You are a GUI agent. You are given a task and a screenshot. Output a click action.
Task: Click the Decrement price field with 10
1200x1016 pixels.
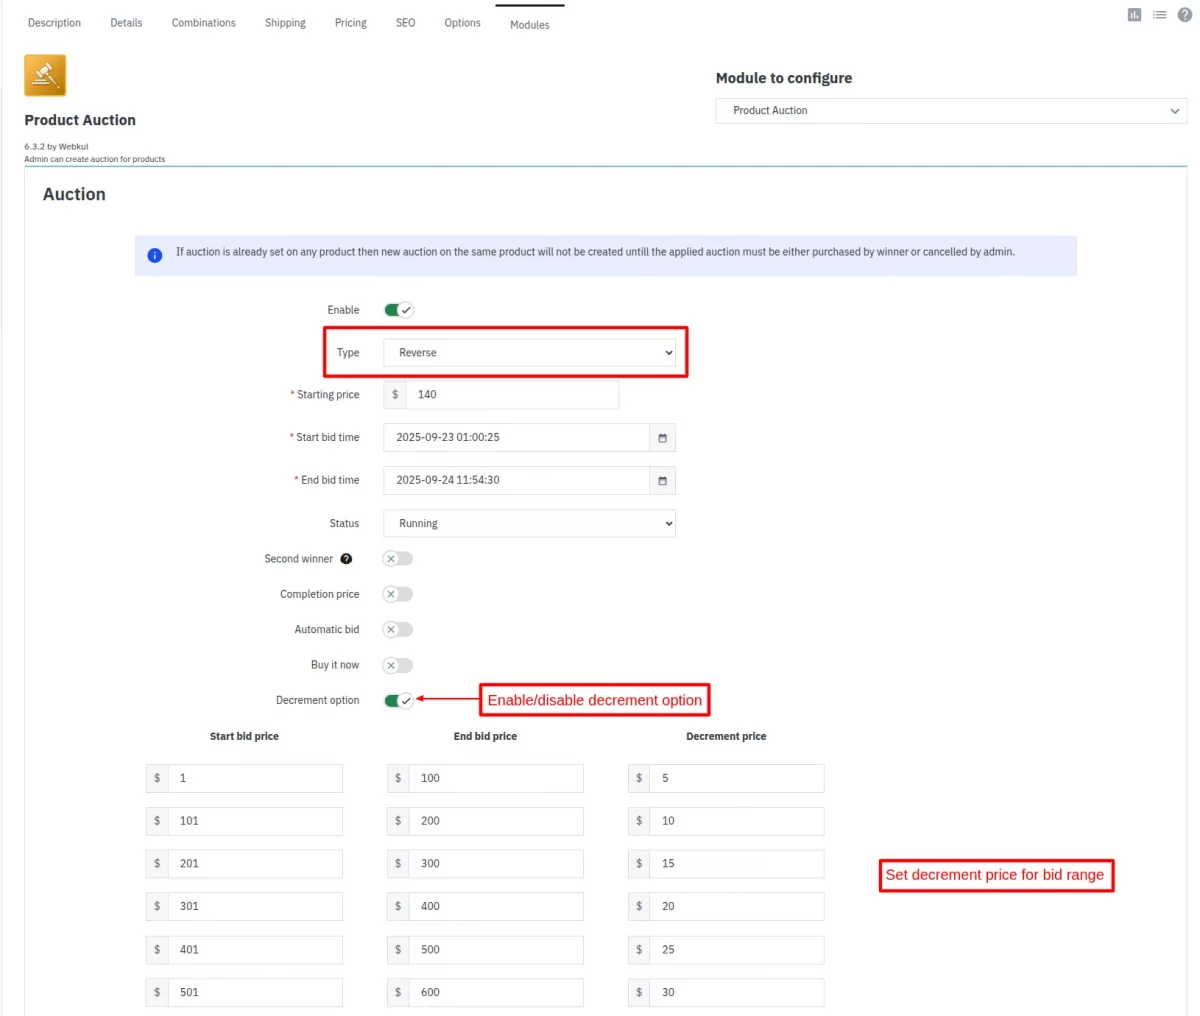coord(737,822)
